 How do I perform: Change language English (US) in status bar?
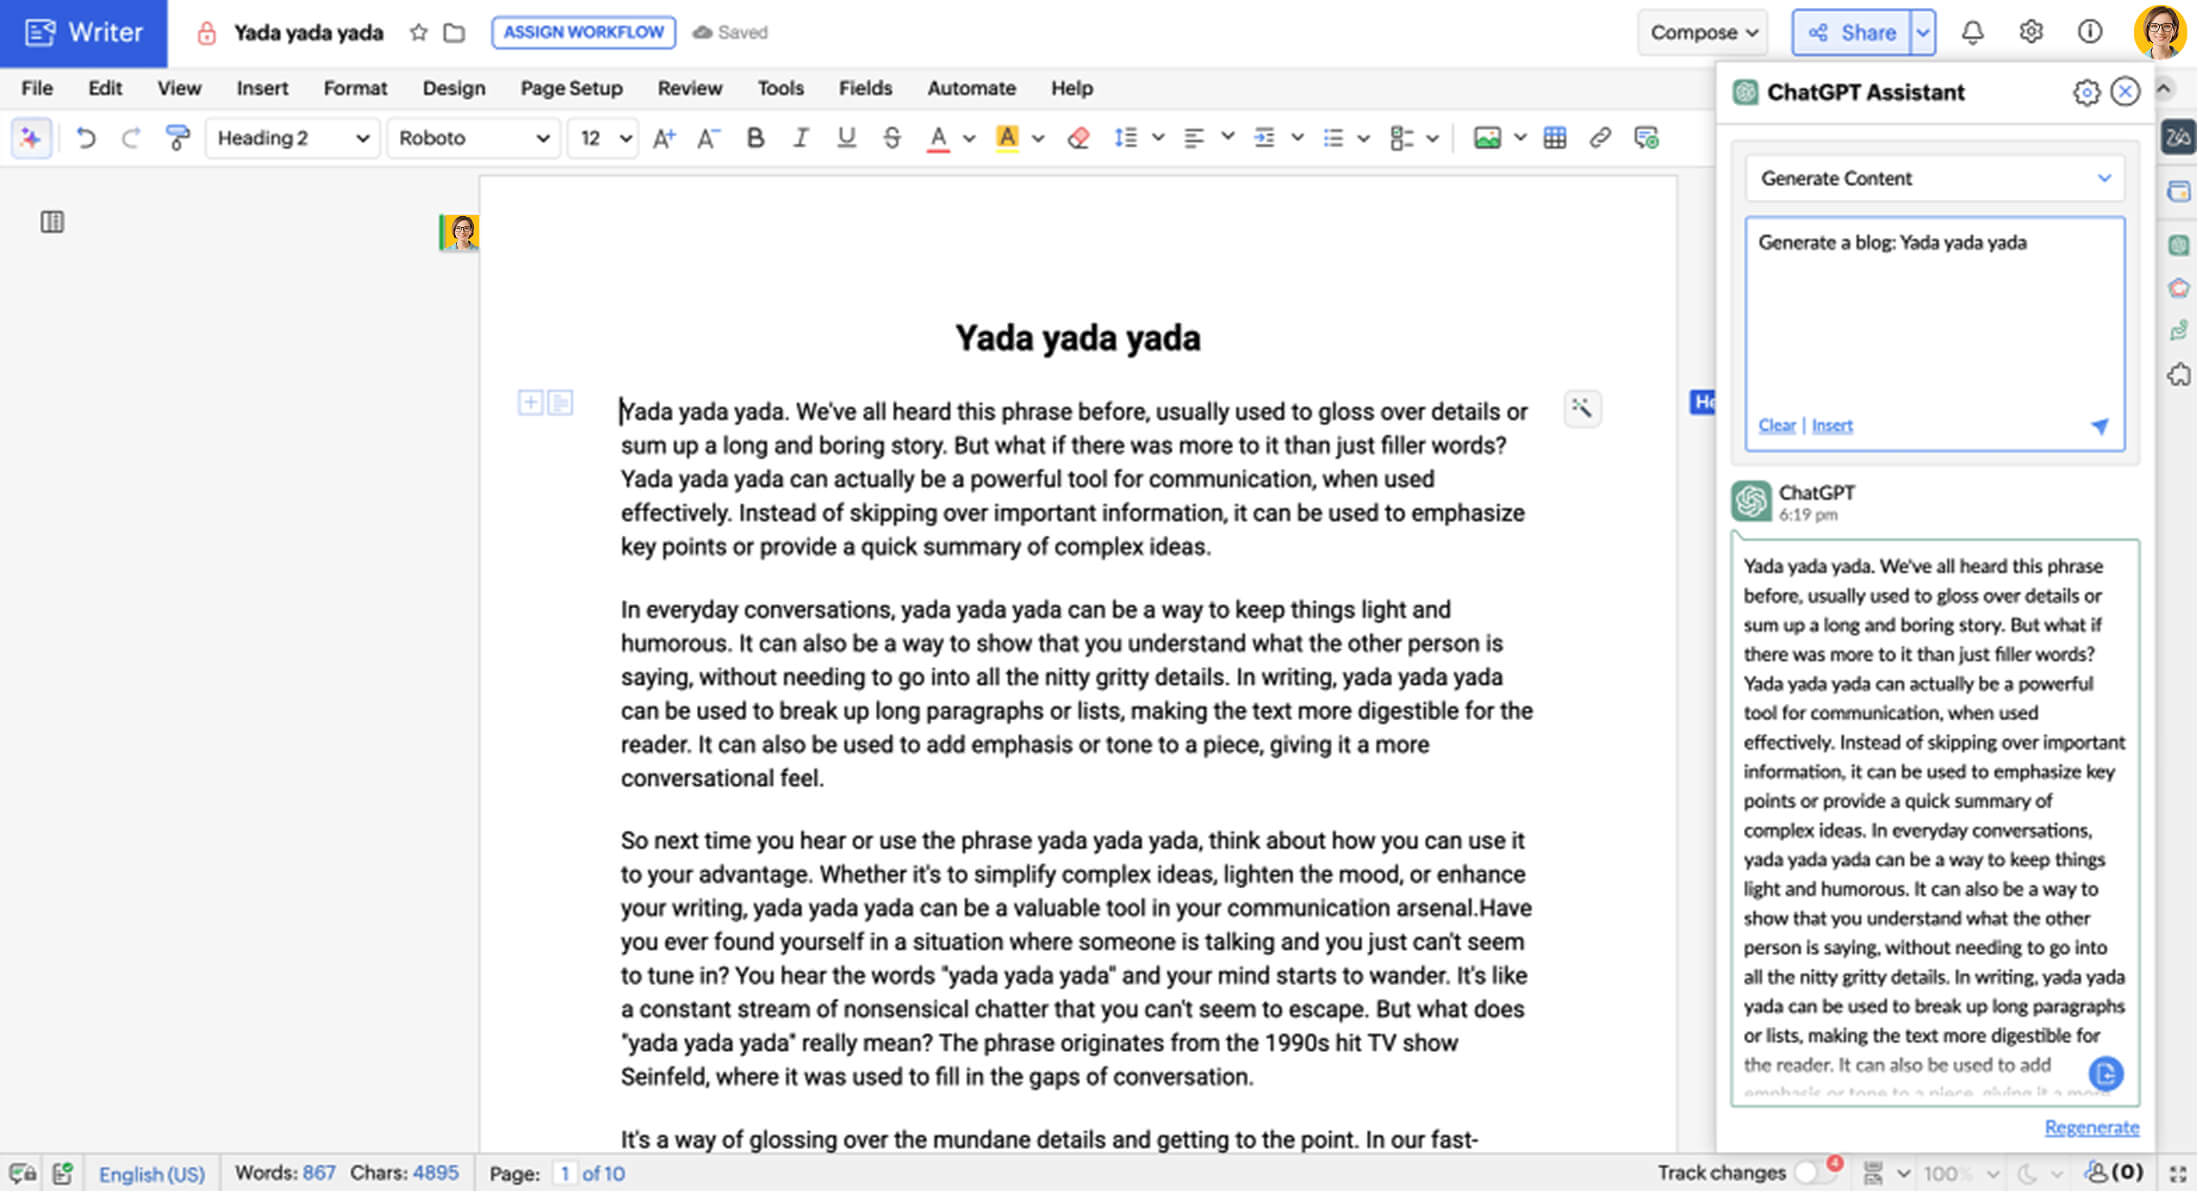pos(151,1174)
